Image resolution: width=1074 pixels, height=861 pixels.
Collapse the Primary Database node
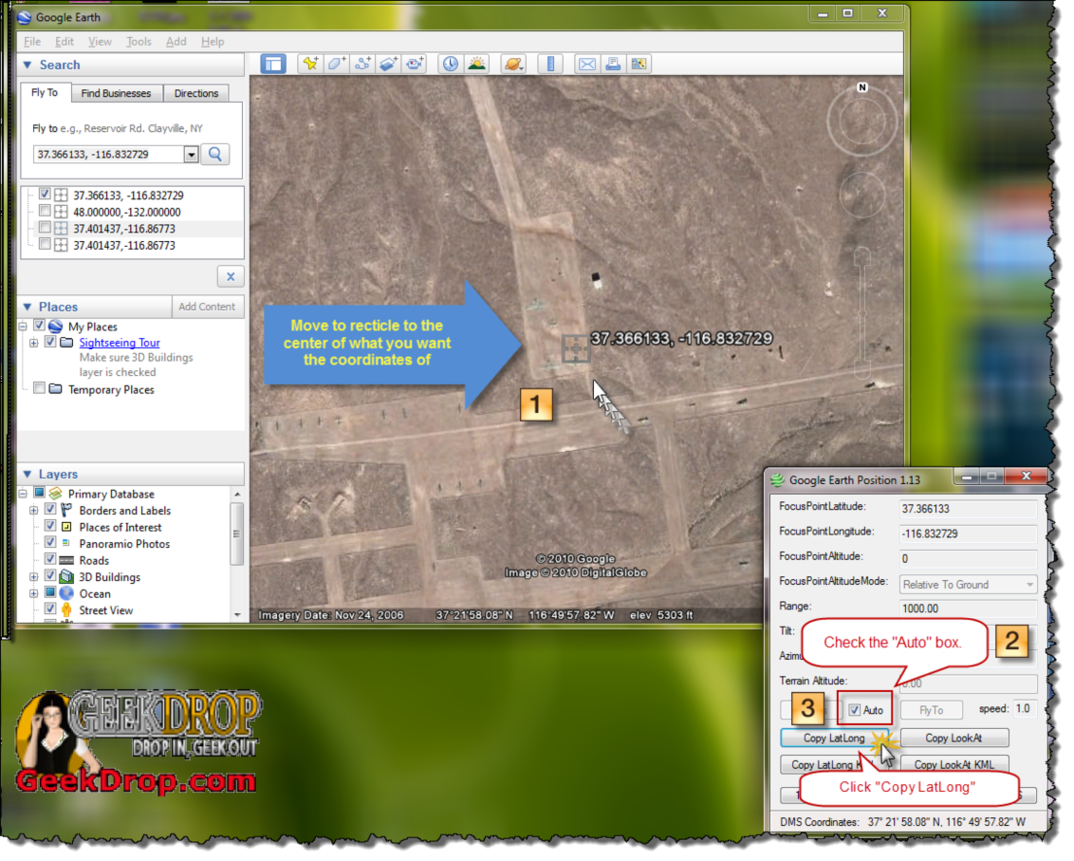pyautogui.click(x=23, y=494)
